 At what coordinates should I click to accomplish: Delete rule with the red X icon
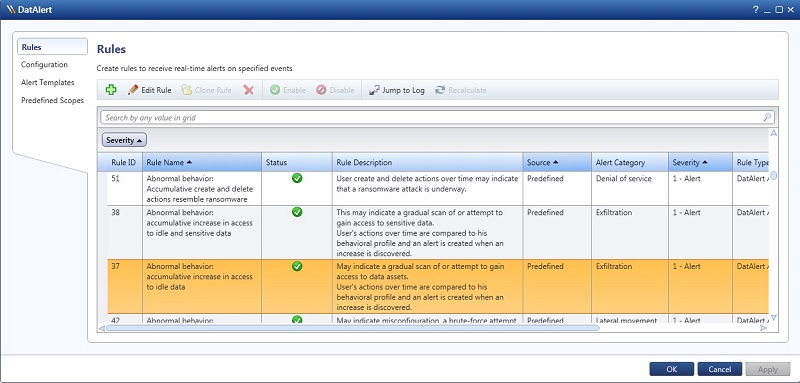point(248,90)
